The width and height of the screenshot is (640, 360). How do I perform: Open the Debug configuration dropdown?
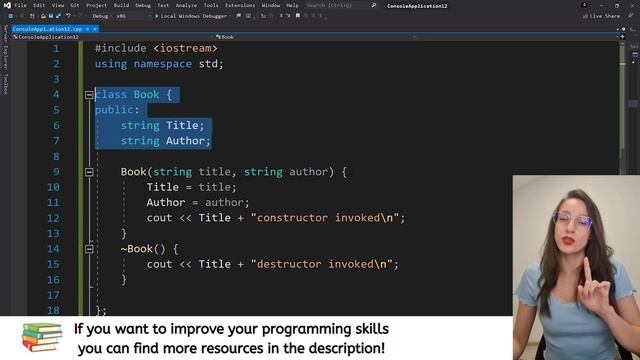pos(101,16)
